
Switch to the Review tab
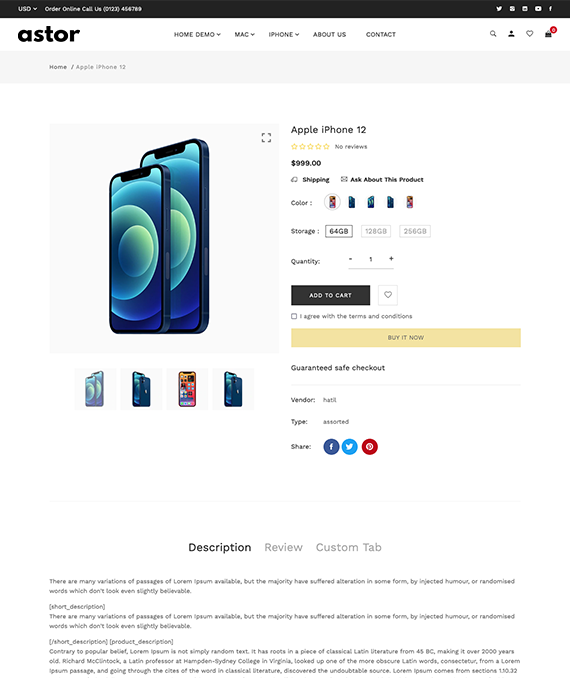(x=283, y=547)
